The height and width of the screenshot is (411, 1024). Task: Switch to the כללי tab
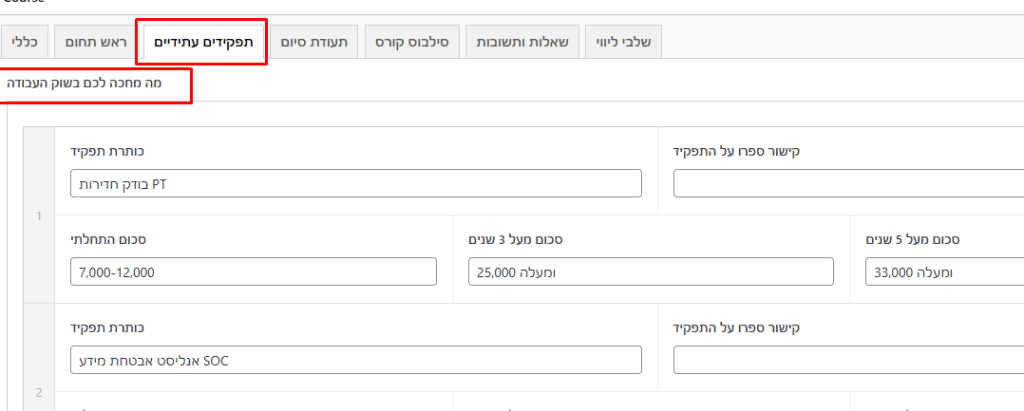pyautogui.click(x=23, y=42)
